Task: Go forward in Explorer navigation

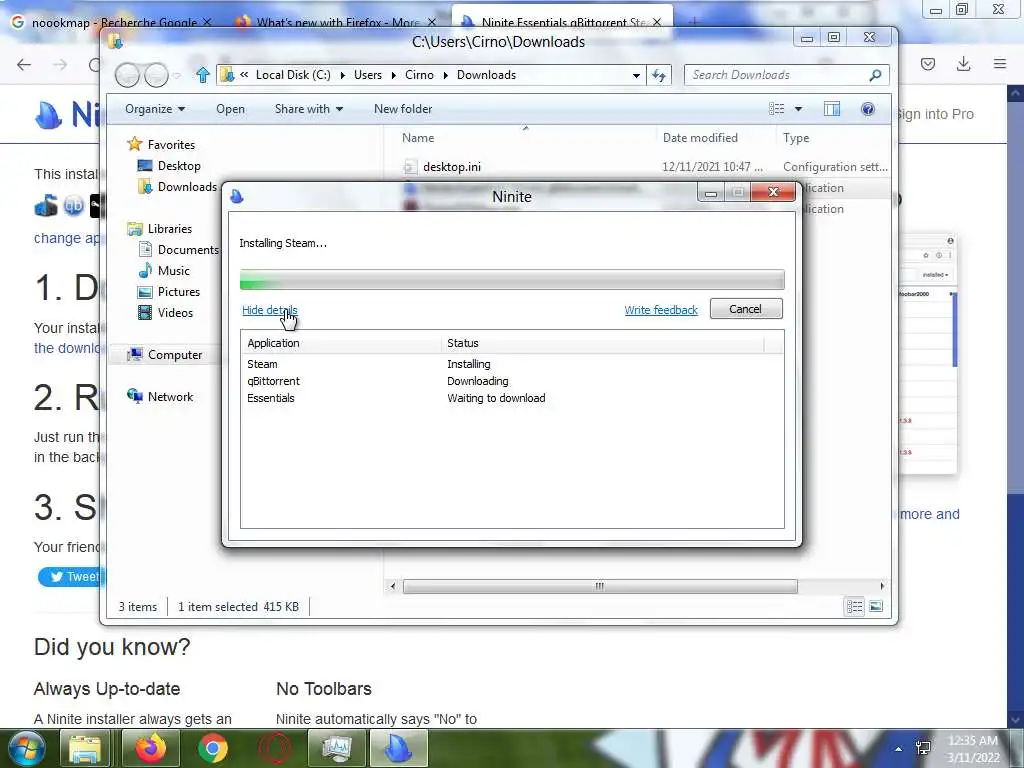Action: tap(155, 75)
